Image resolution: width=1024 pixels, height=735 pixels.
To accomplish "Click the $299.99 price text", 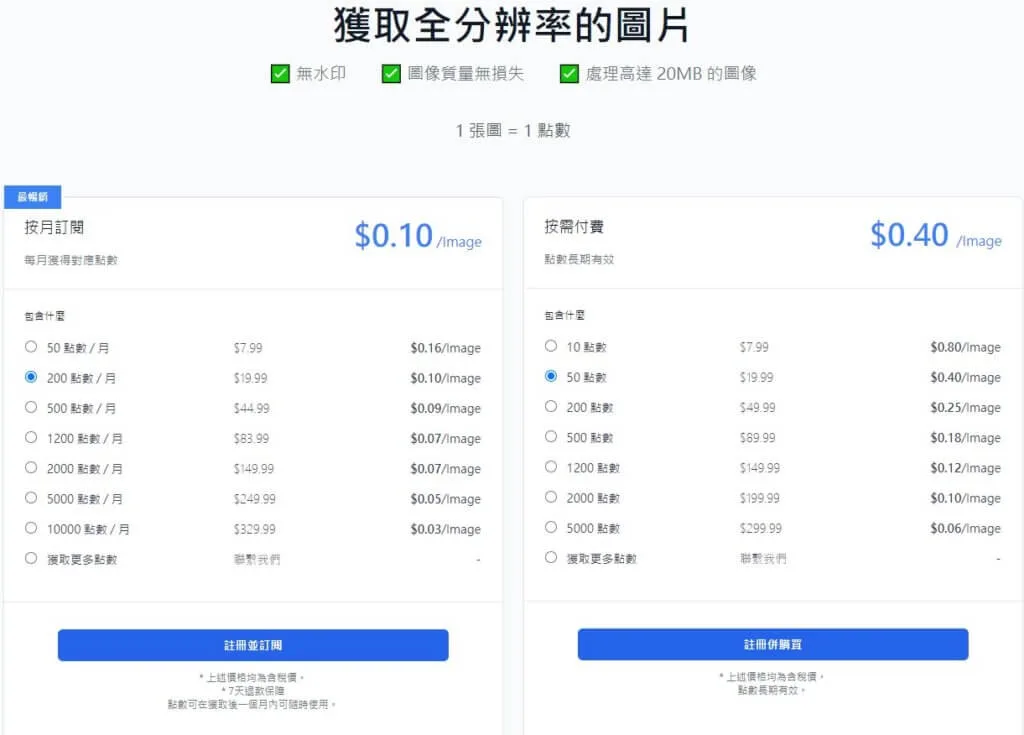I will tap(761, 528).
